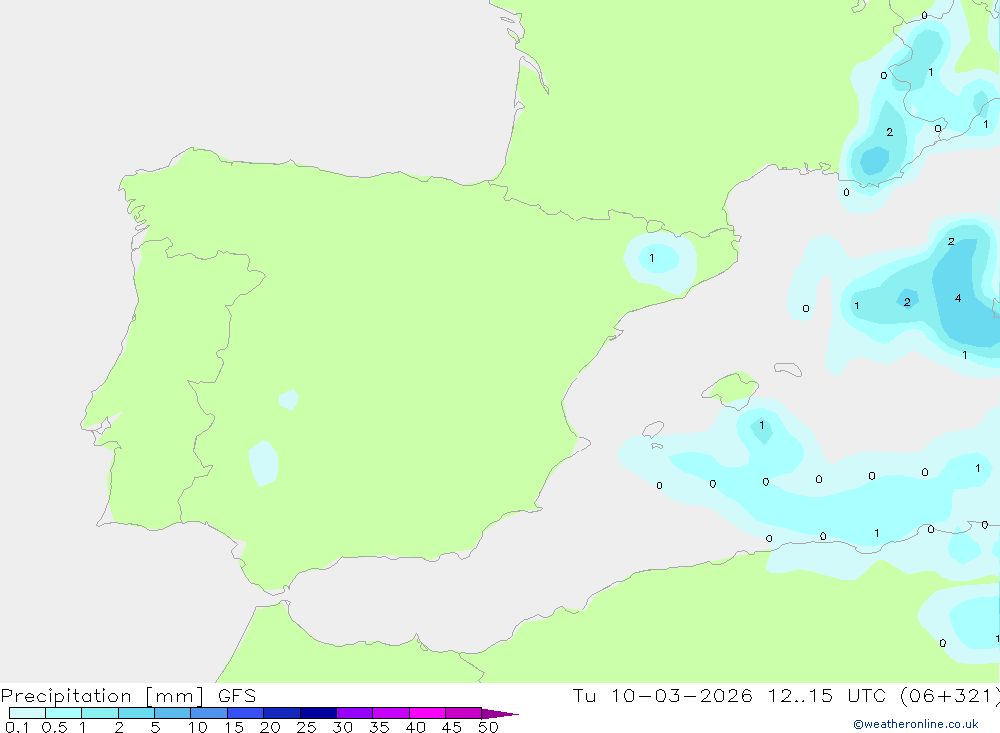Click the legend tick label '40'
The width and height of the screenshot is (1000, 733).
[x=416, y=727]
